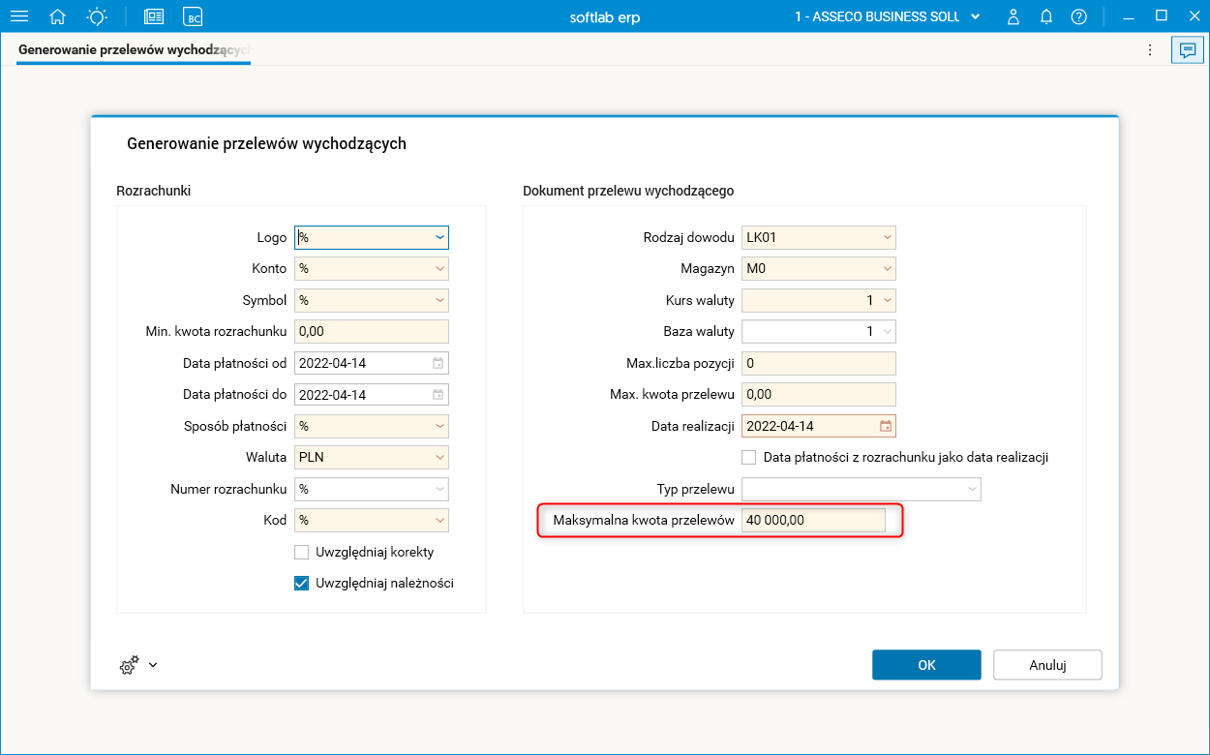1210x755 pixels.
Task: Go to the home screen icon
Action: 58,17
